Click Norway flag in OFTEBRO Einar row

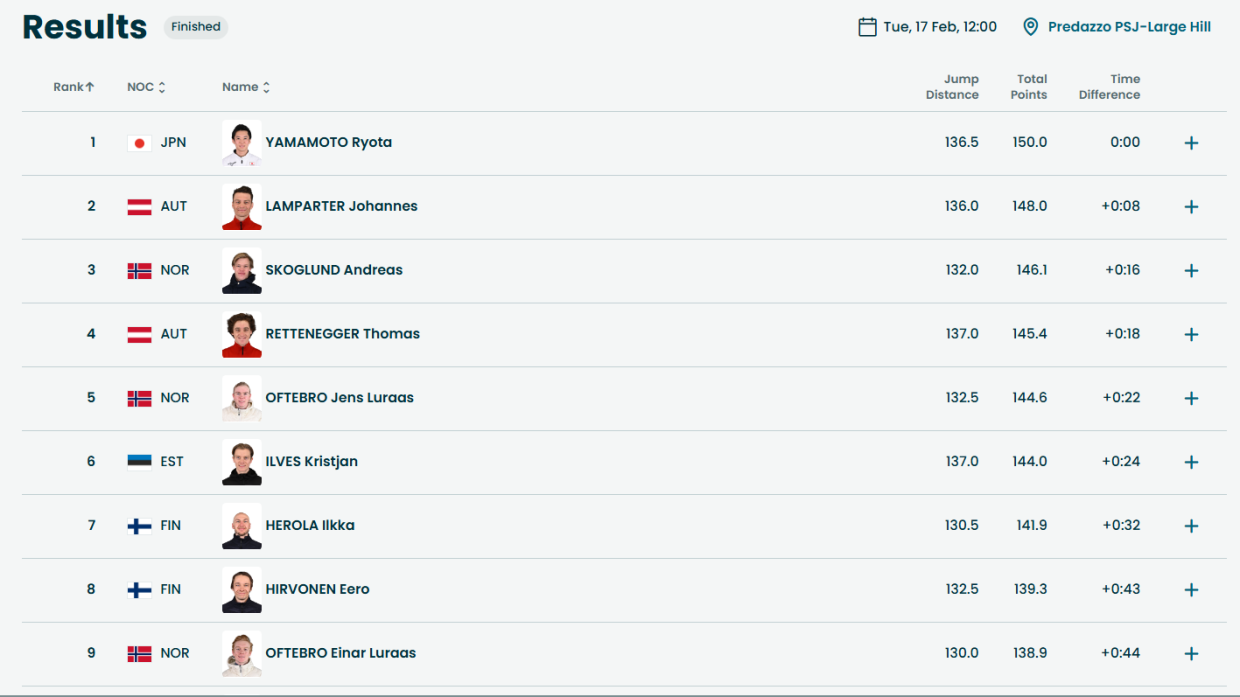139,654
